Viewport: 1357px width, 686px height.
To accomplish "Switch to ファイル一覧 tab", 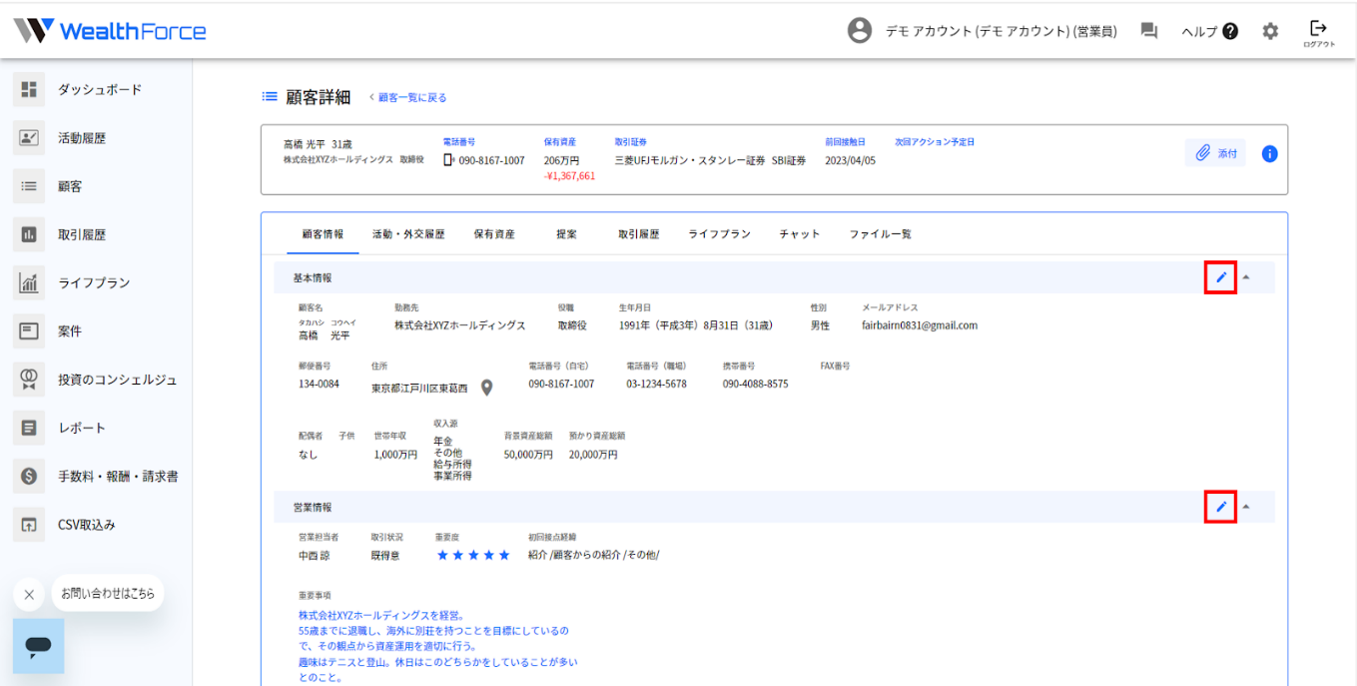I will click(880, 234).
